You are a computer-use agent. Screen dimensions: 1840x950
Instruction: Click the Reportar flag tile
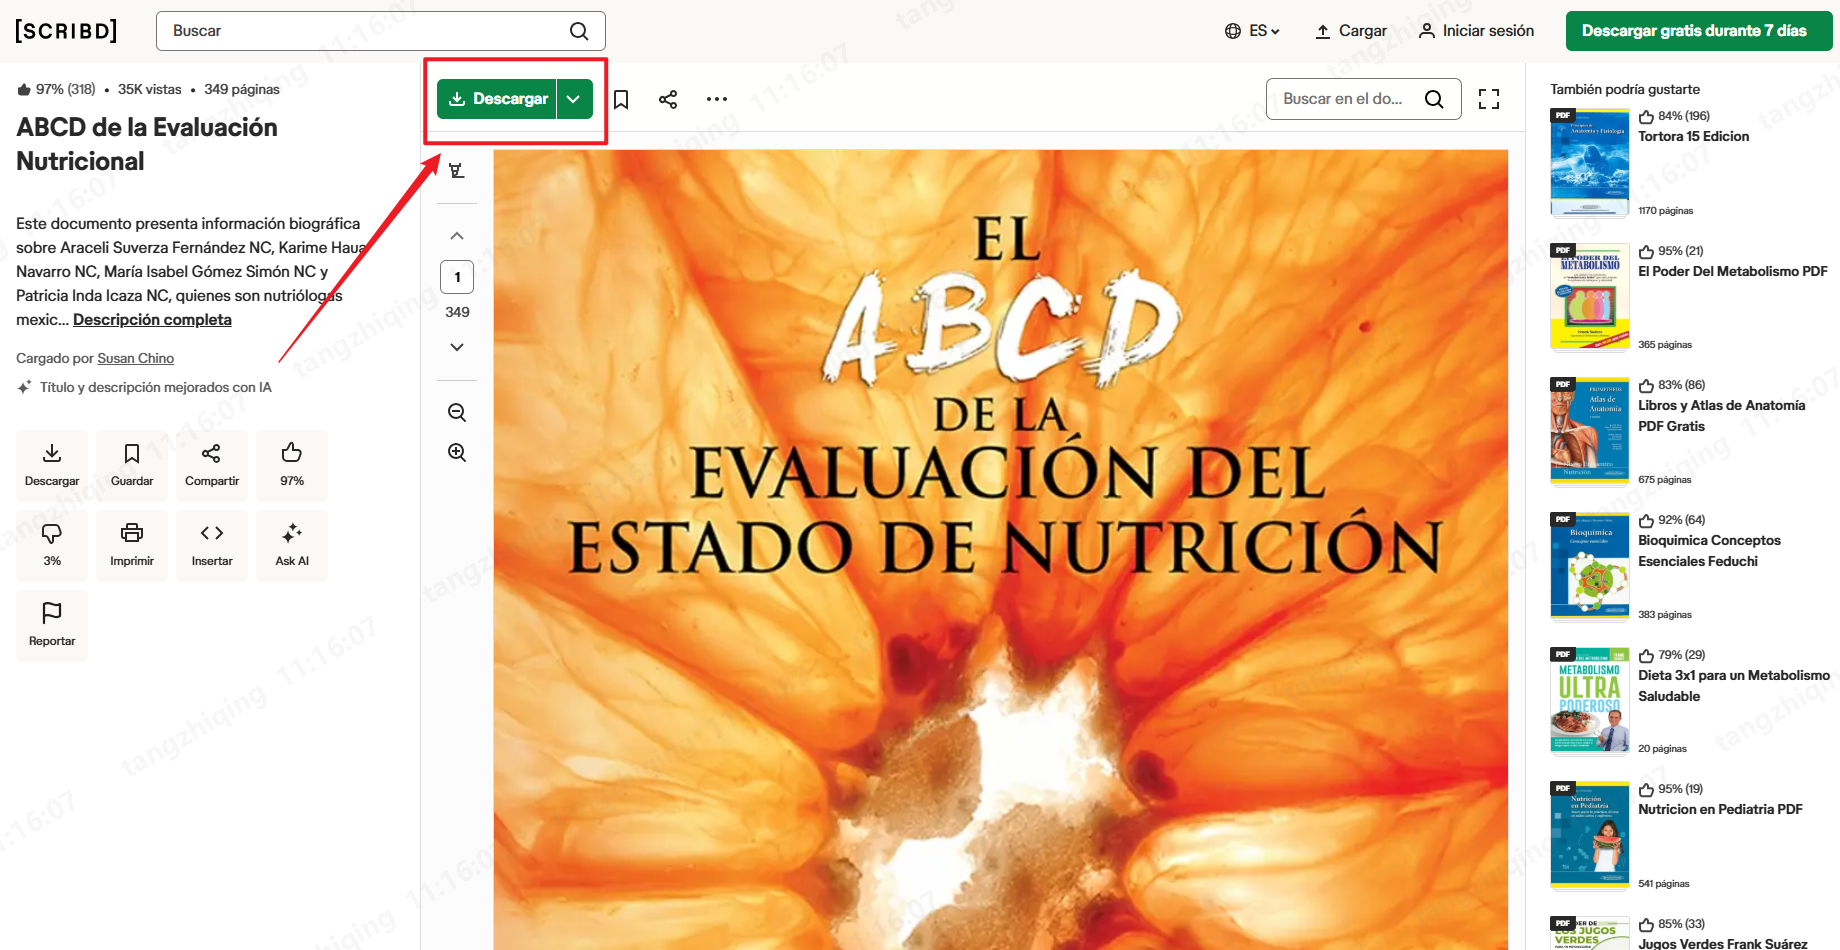52,626
